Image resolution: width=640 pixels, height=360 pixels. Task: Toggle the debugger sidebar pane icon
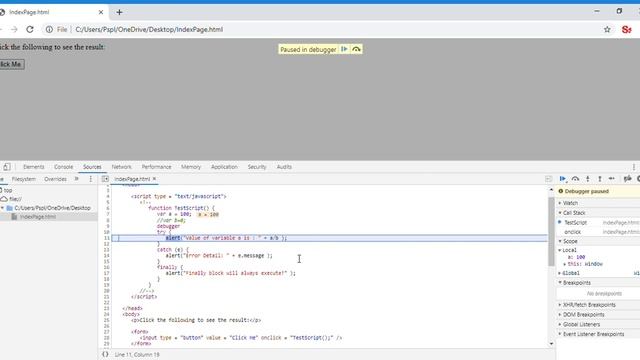click(548, 179)
